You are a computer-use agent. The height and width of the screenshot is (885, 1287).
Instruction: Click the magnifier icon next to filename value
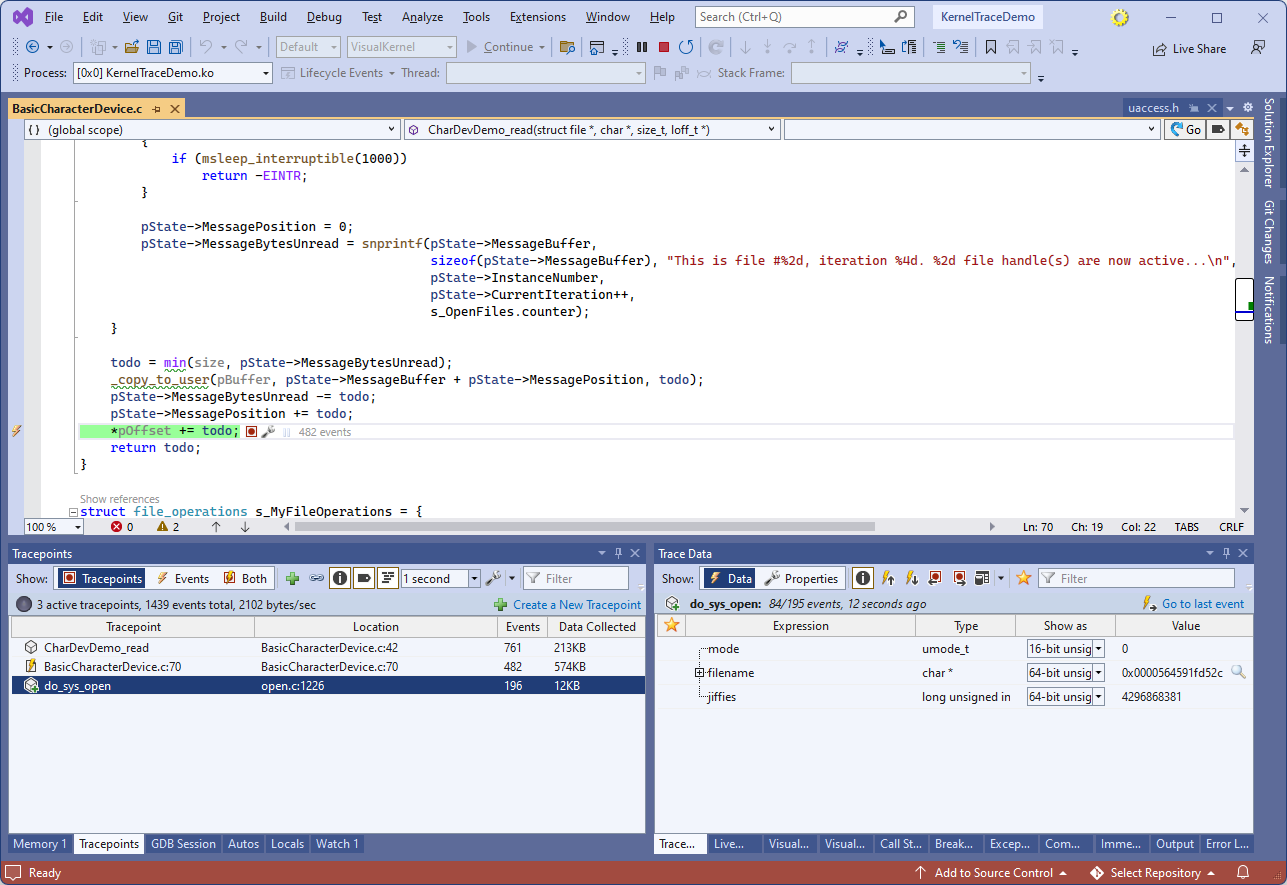tap(1238, 673)
